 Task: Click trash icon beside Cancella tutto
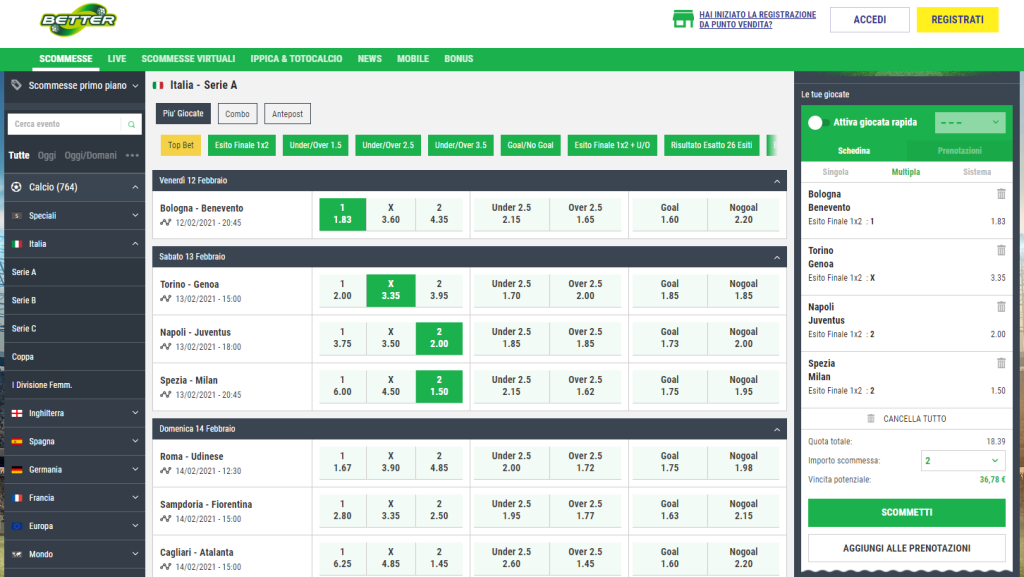tap(871, 418)
